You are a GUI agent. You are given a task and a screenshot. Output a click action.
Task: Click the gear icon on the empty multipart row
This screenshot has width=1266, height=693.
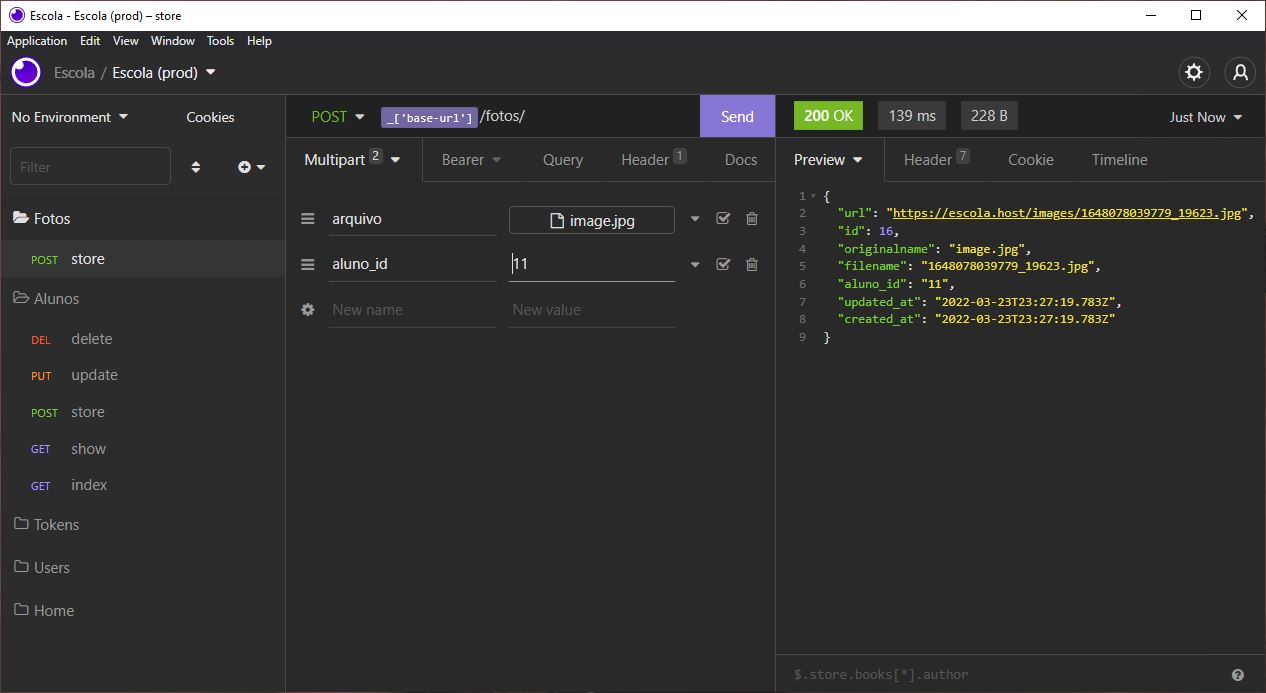point(307,309)
